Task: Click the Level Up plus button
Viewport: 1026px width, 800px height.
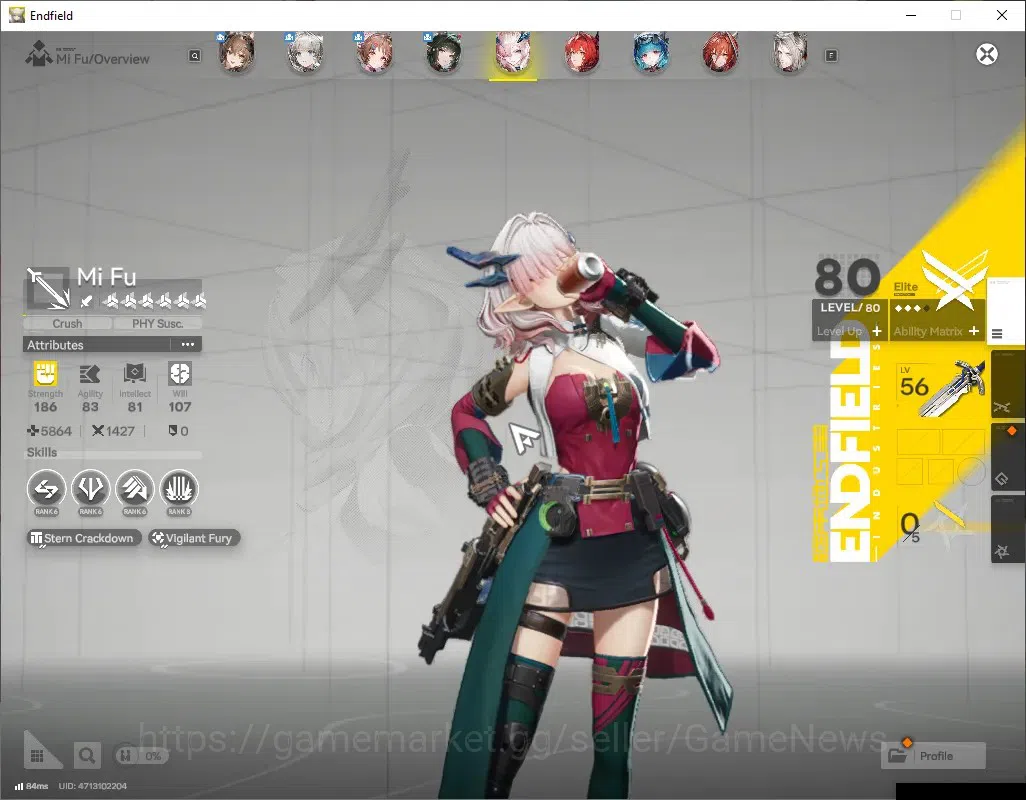Action: pyautogui.click(x=877, y=331)
